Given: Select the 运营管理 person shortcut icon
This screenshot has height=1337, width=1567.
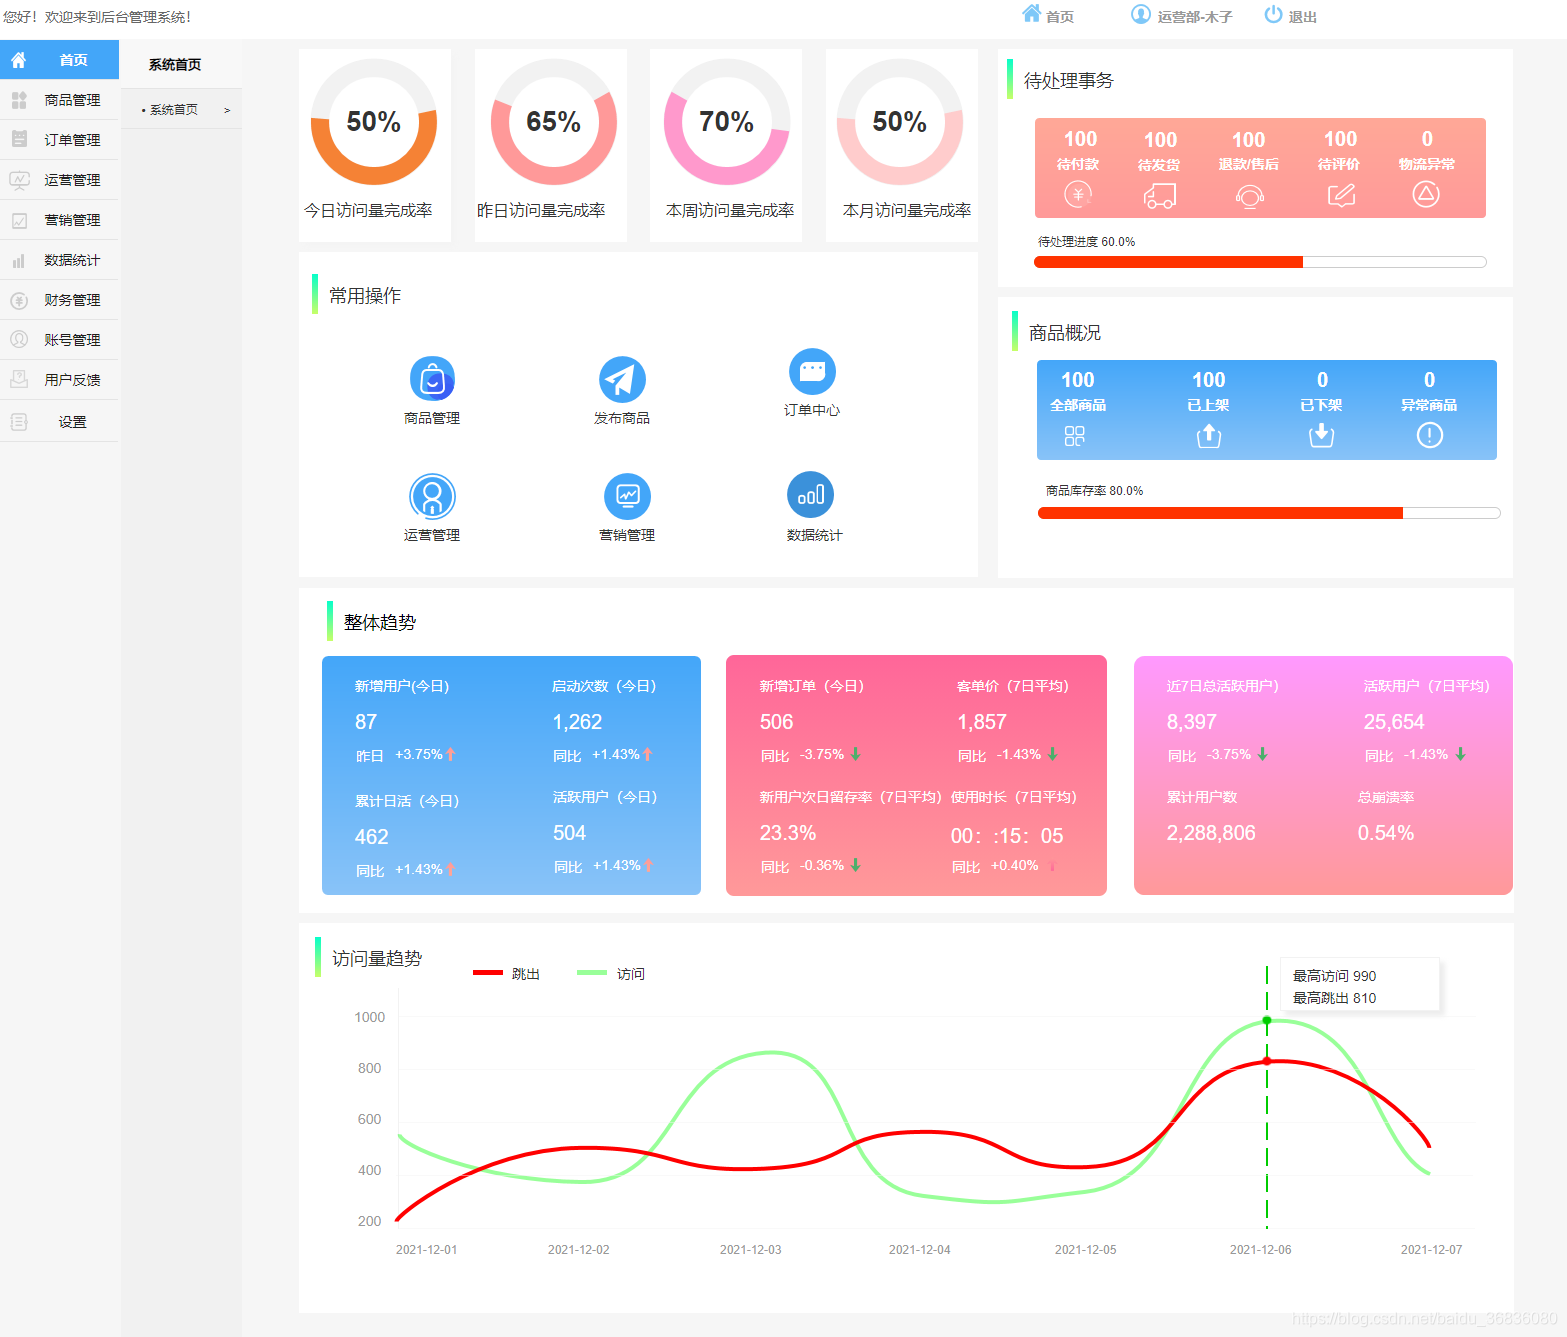Looking at the screenshot, I should 432,497.
